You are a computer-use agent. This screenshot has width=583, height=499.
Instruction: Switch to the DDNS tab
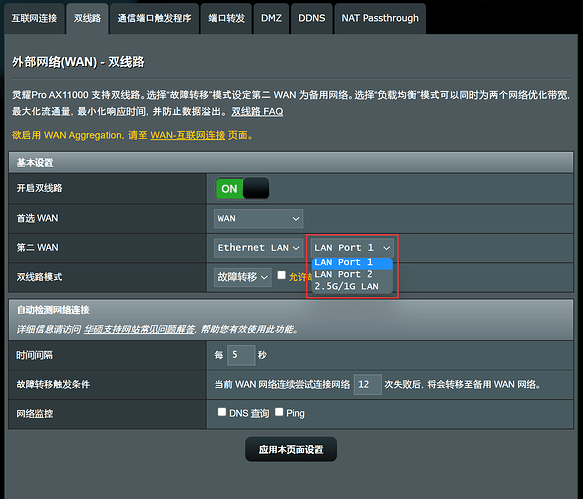(312, 19)
